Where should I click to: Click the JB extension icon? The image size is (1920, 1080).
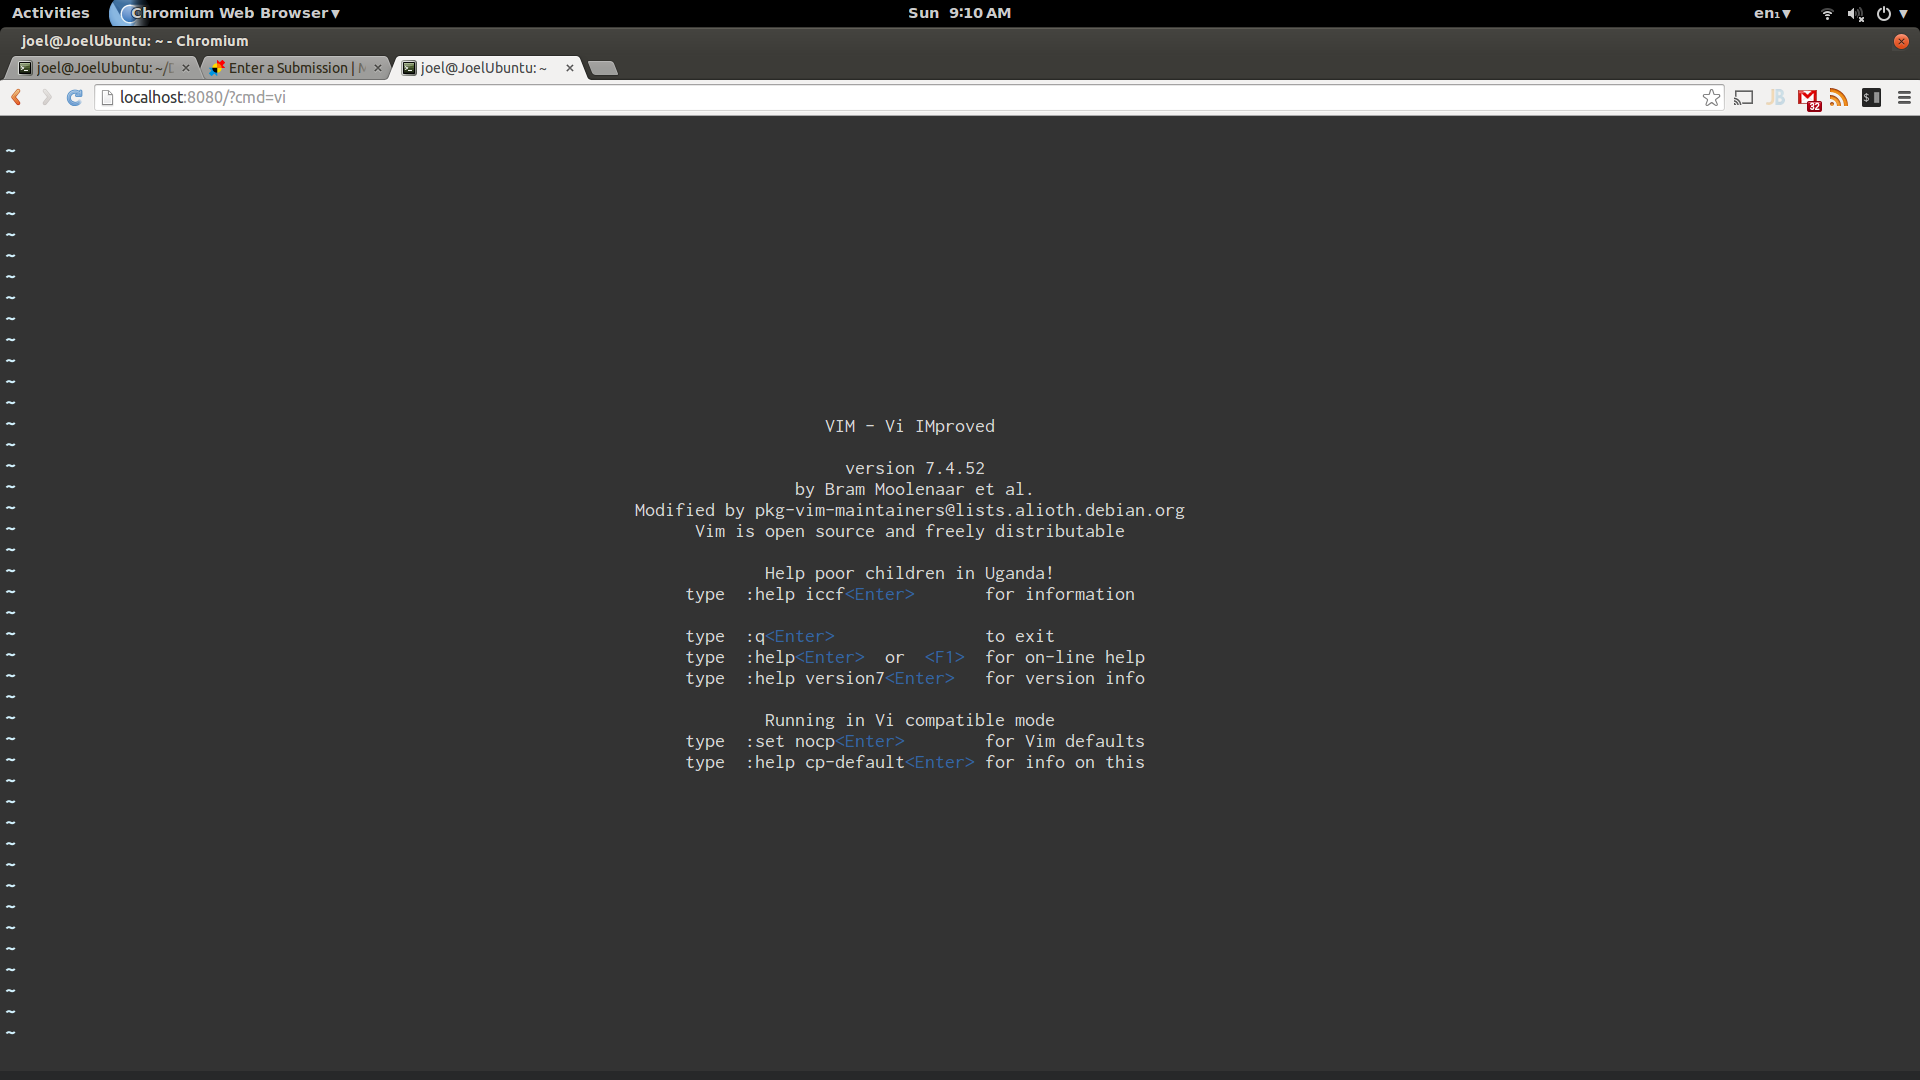1776,97
